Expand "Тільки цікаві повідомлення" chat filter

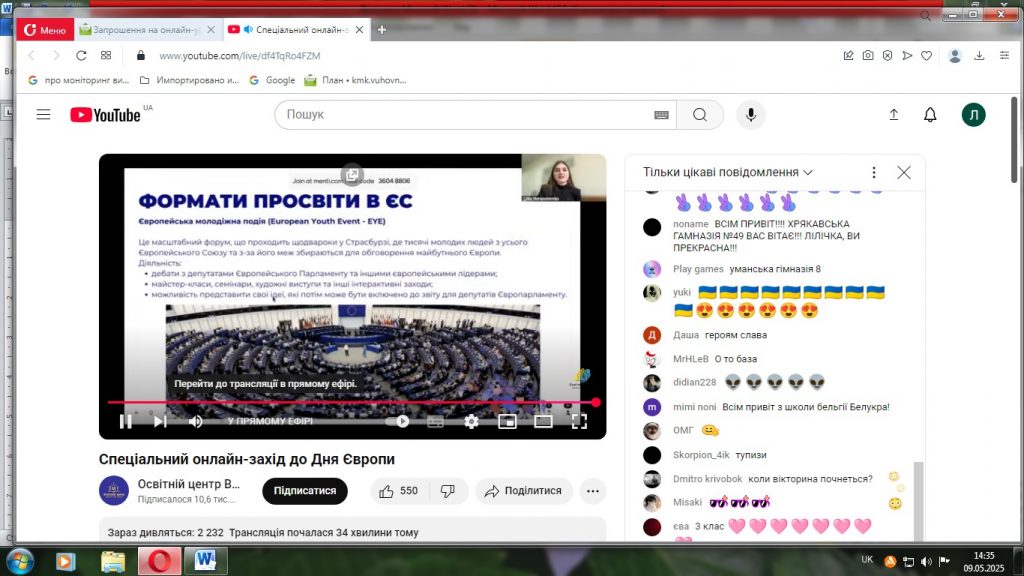coord(728,172)
